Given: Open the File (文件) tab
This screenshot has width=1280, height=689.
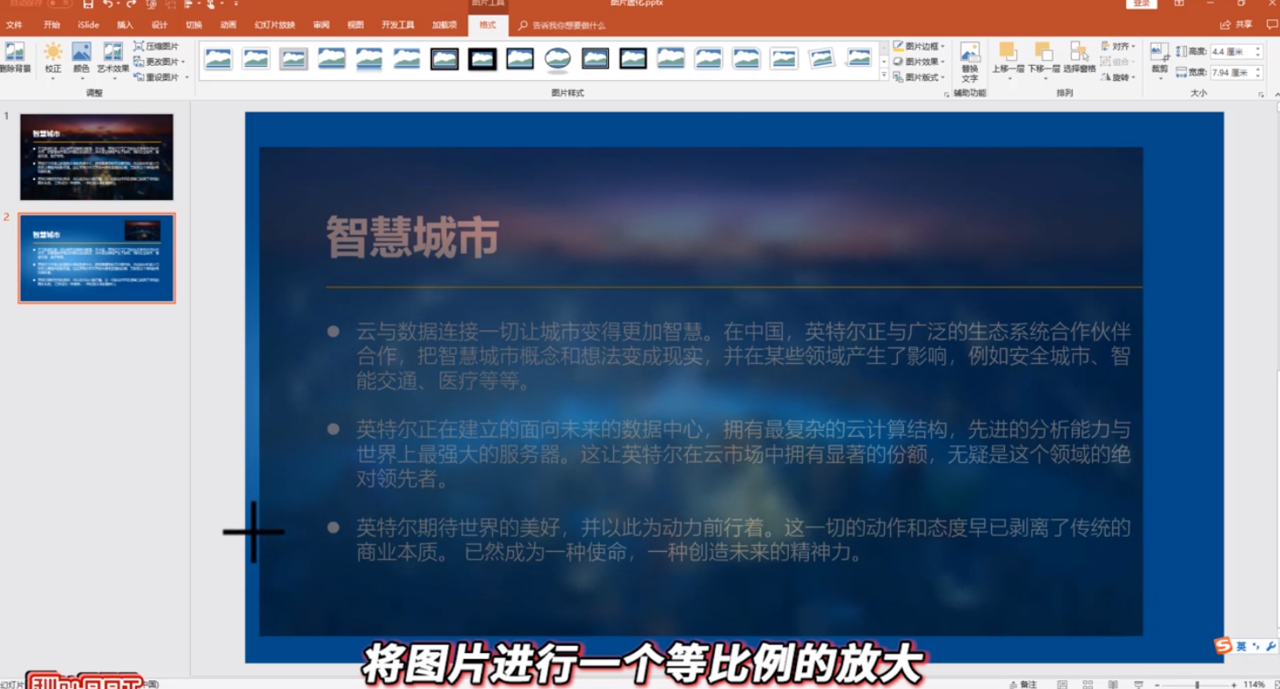Looking at the screenshot, I should coord(14,25).
